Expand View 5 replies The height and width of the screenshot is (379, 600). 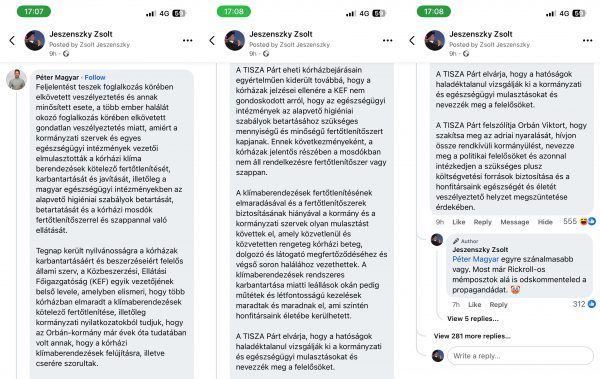pos(473,319)
